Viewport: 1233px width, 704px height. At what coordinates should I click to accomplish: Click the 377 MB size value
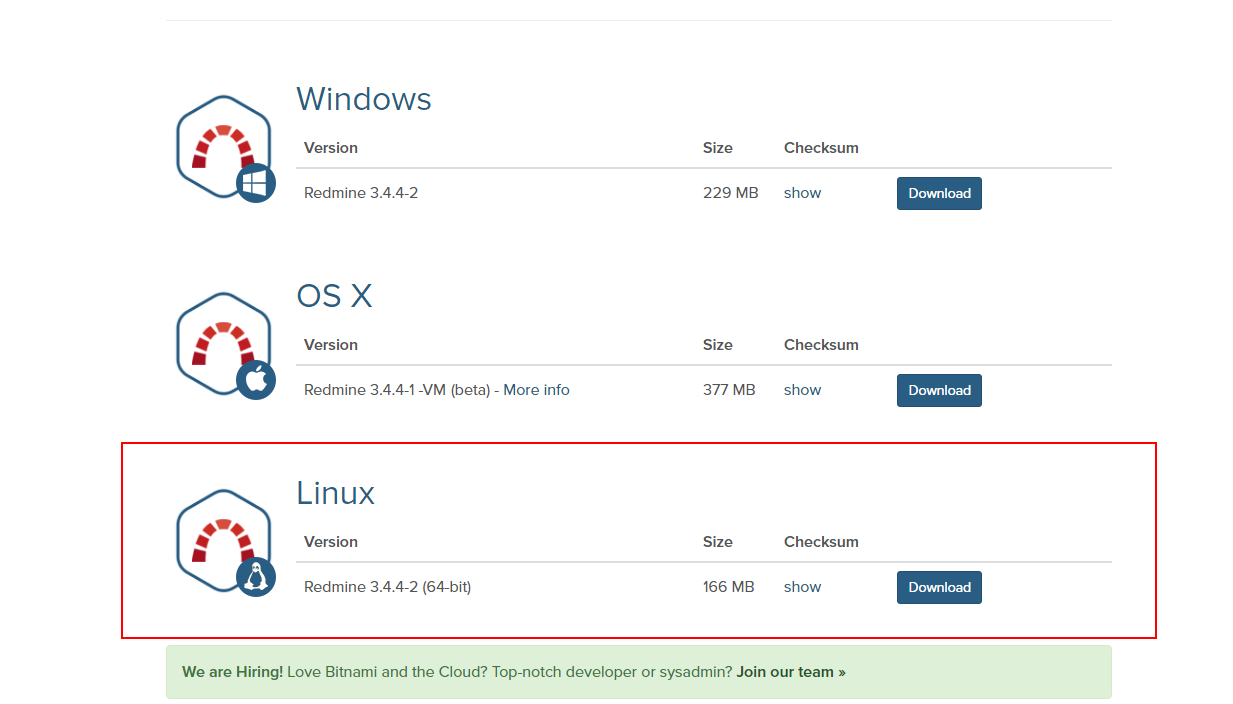729,390
